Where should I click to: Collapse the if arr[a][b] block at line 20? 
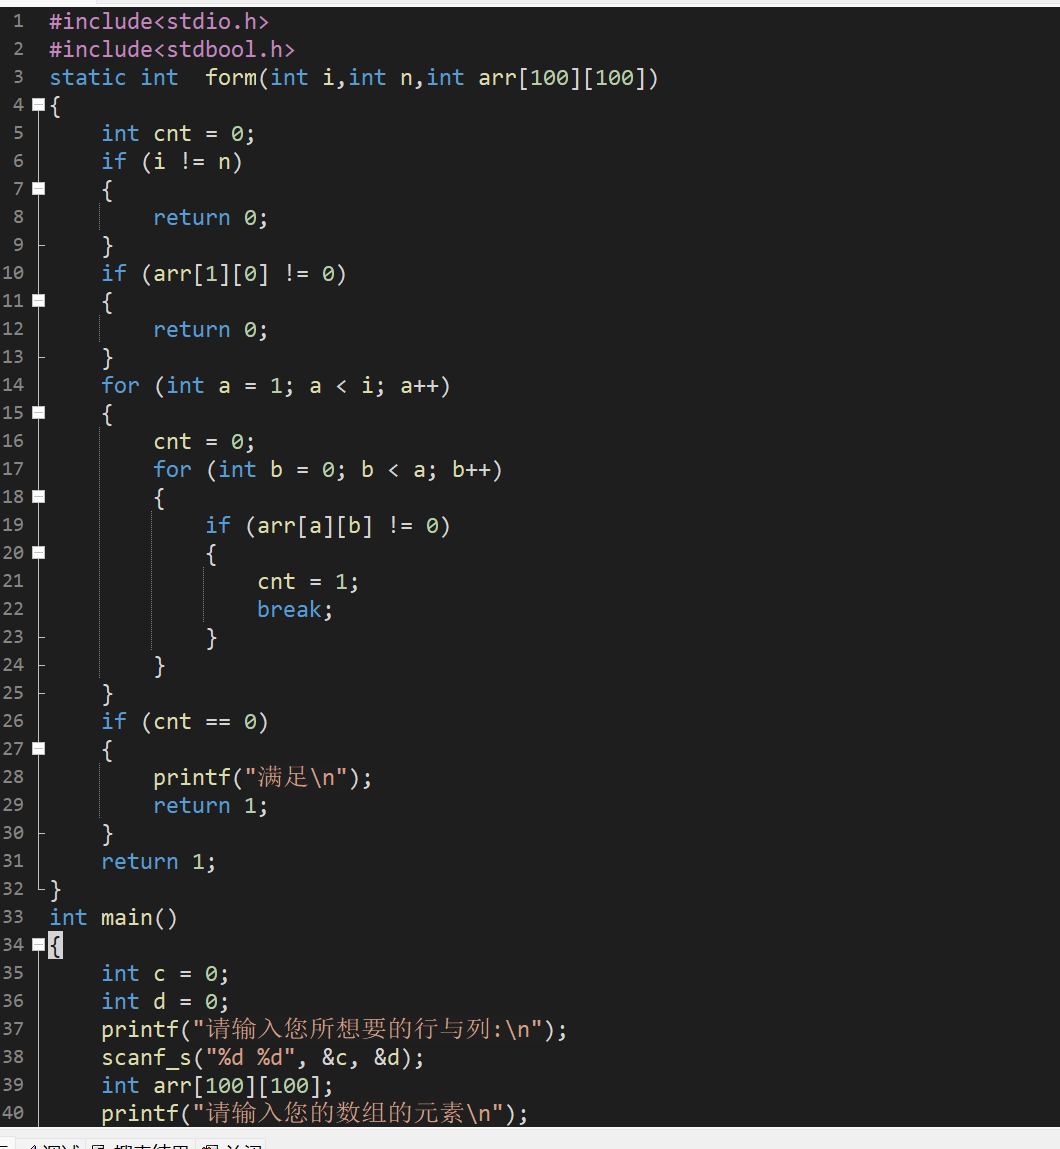click(x=39, y=553)
